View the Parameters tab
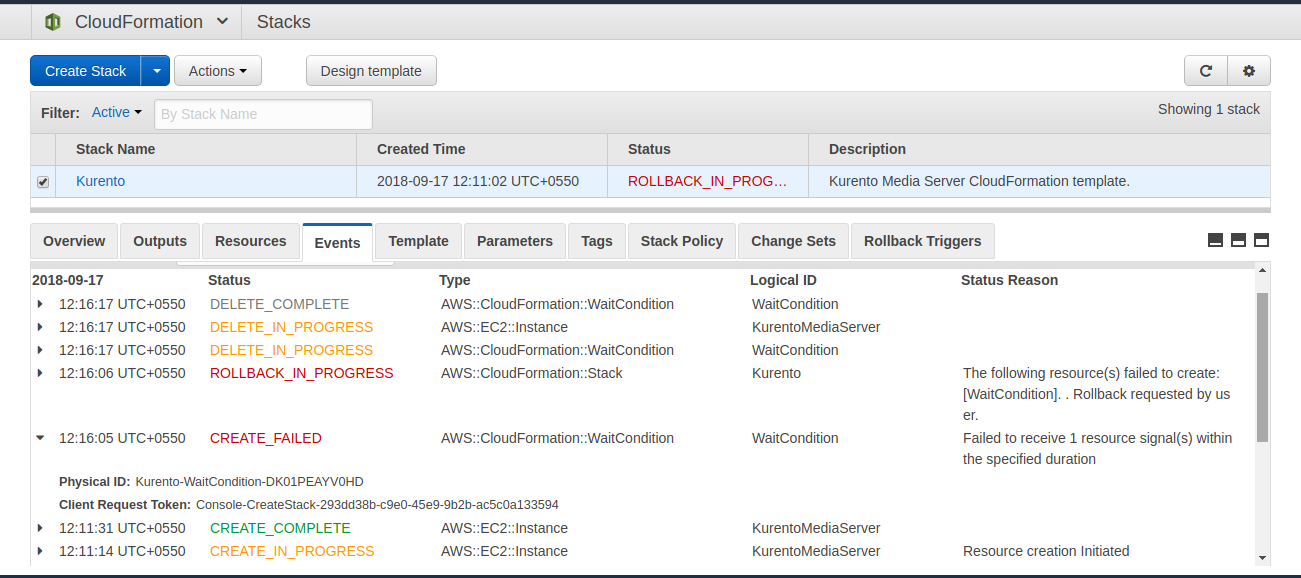Image resolution: width=1301 pixels, height=578 pixels. tap(514, 241)
